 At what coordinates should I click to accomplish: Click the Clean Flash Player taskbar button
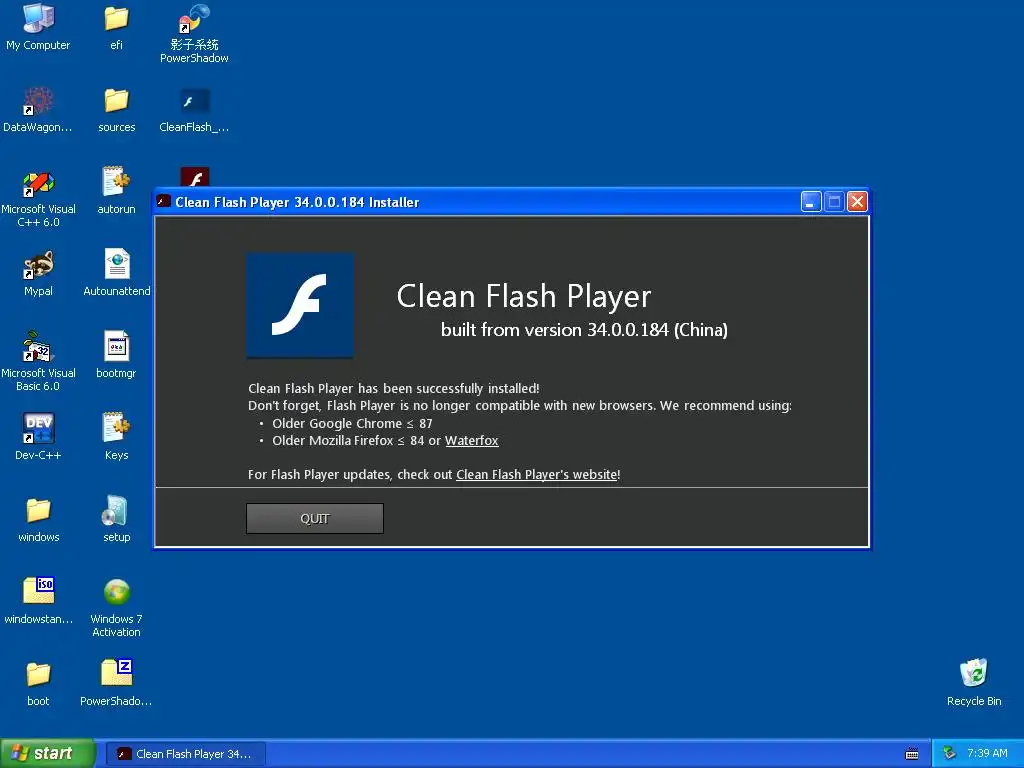(185, 754)
